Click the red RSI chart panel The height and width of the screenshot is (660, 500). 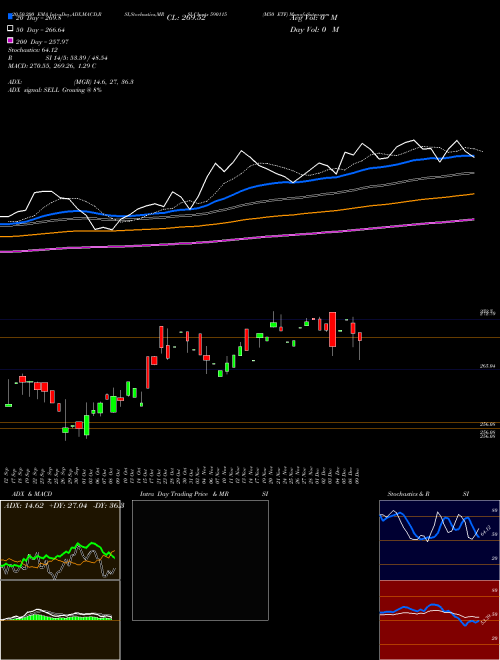(439, 620)
